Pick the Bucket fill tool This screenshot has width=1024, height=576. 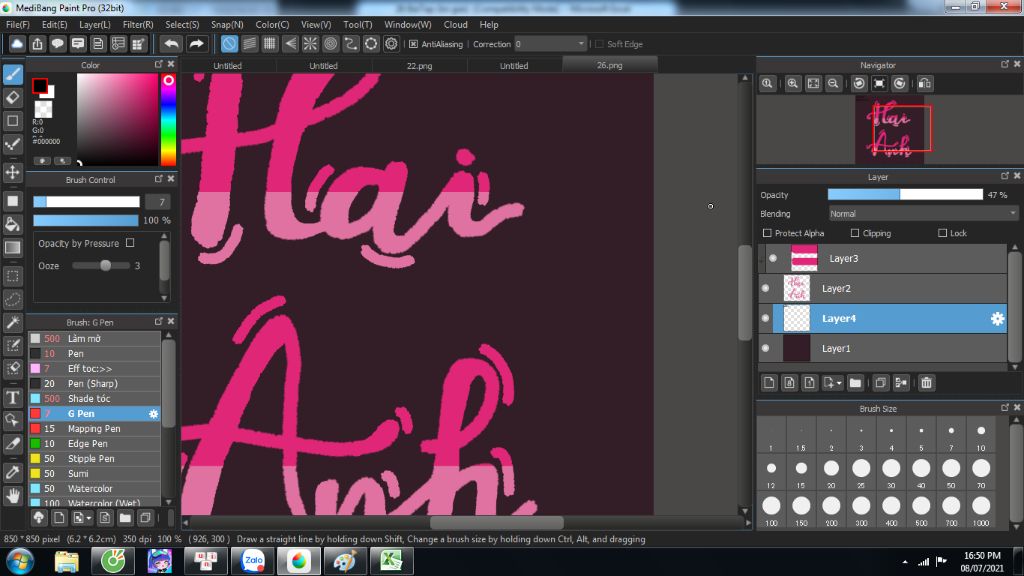point(12,224)
